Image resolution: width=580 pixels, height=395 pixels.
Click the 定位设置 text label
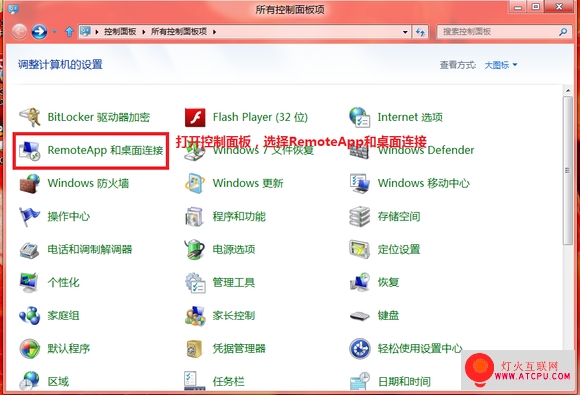(399, 250)
